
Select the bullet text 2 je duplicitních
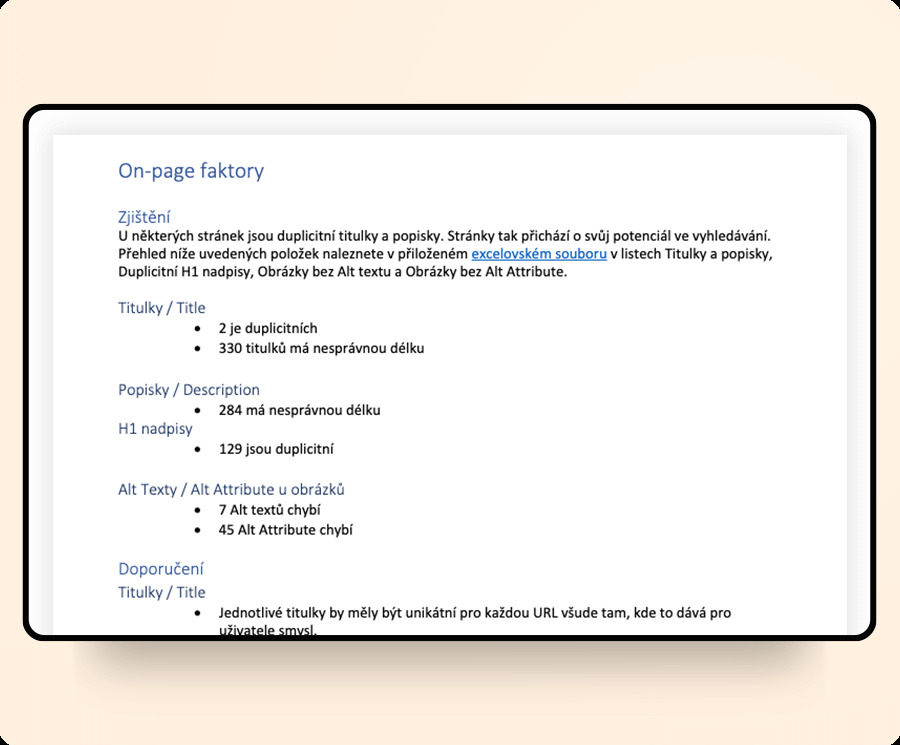268,328
